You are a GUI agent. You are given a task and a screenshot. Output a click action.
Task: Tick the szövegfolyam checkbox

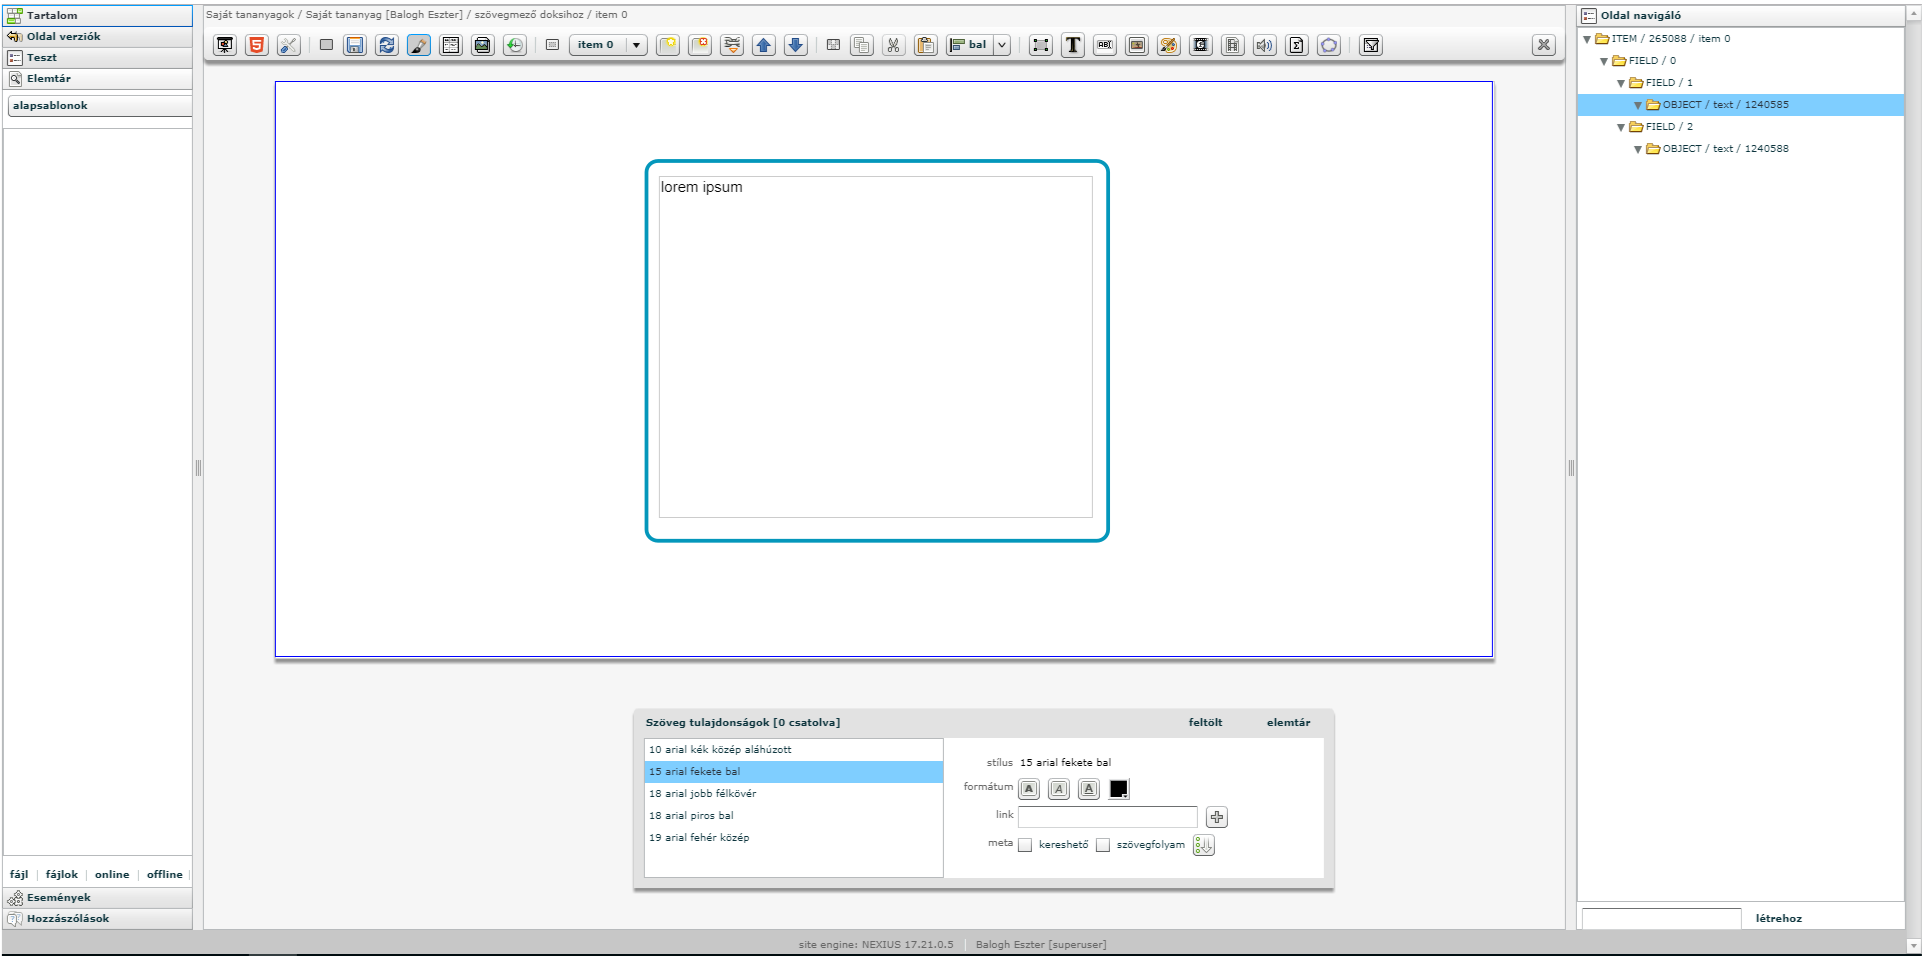[1103, 845]
